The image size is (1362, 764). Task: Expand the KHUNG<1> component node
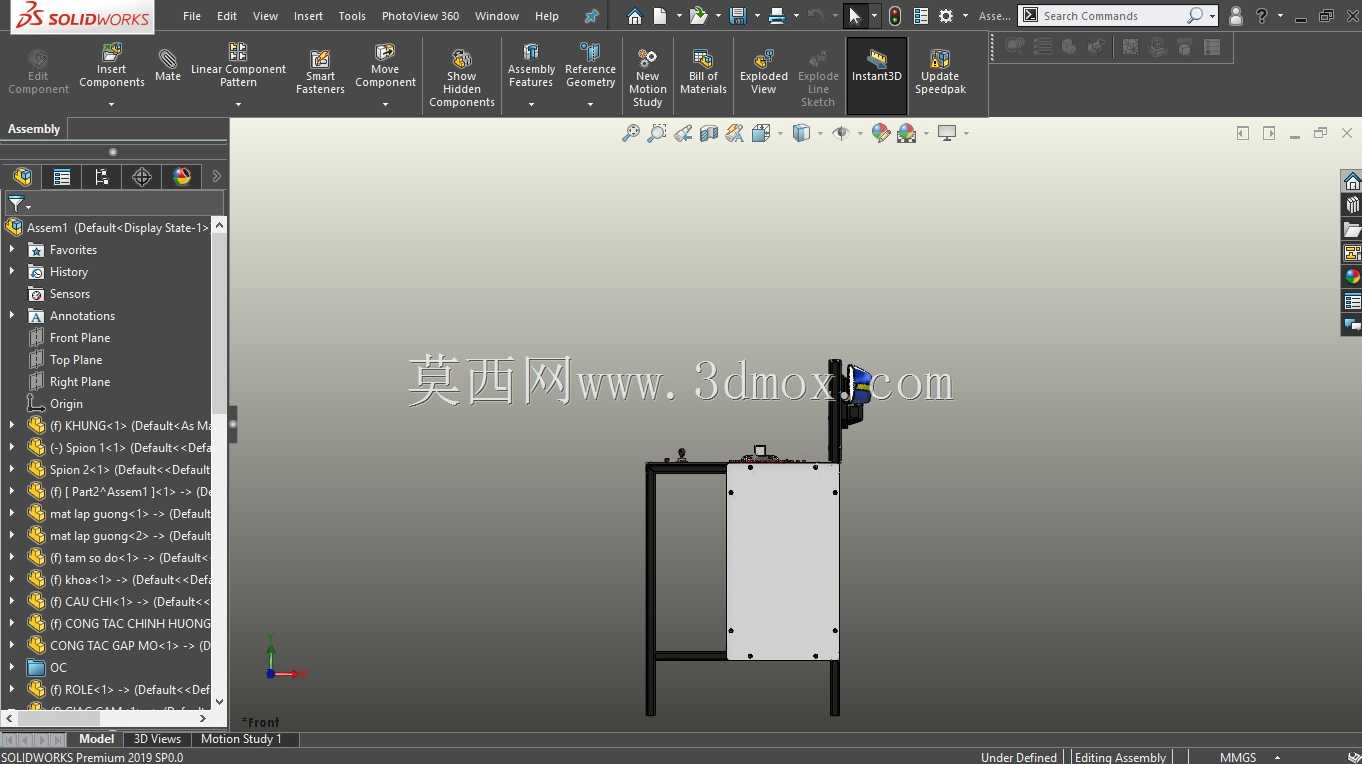tap(12, 425)
